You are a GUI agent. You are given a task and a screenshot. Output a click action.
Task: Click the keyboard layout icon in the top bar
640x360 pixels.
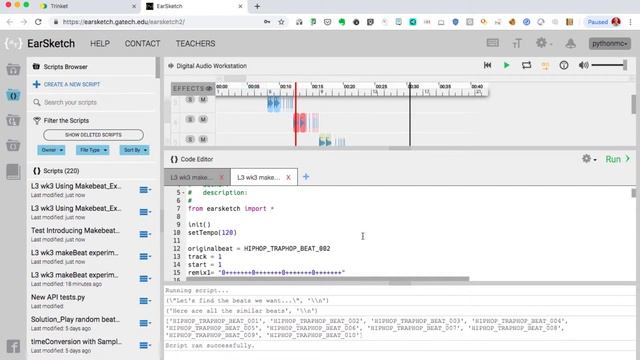click(x=493, y=43)
